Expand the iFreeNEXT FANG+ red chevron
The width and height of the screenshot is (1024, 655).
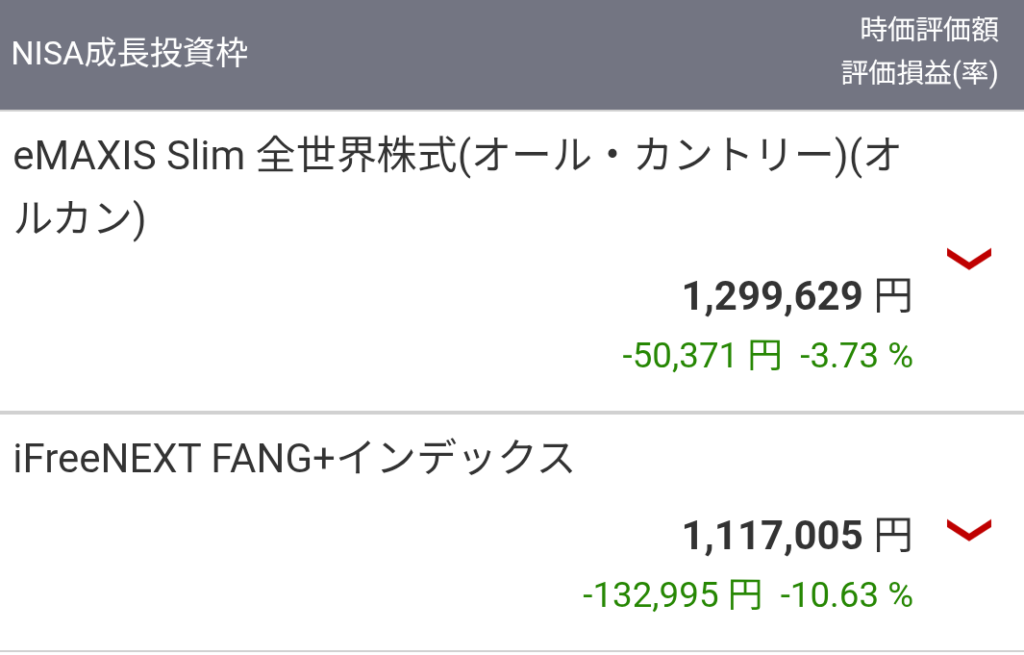(968, 530)
